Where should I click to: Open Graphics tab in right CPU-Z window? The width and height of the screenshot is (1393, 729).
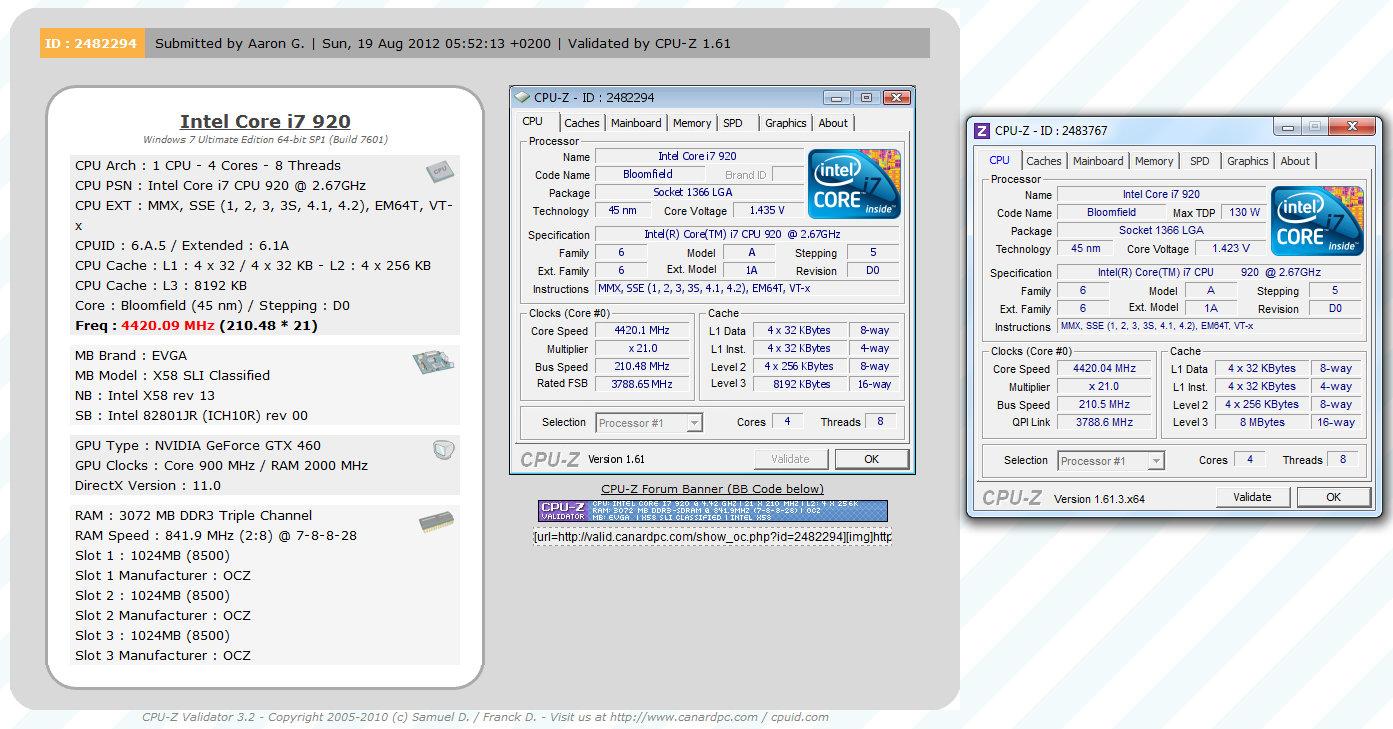[1247, 161]
